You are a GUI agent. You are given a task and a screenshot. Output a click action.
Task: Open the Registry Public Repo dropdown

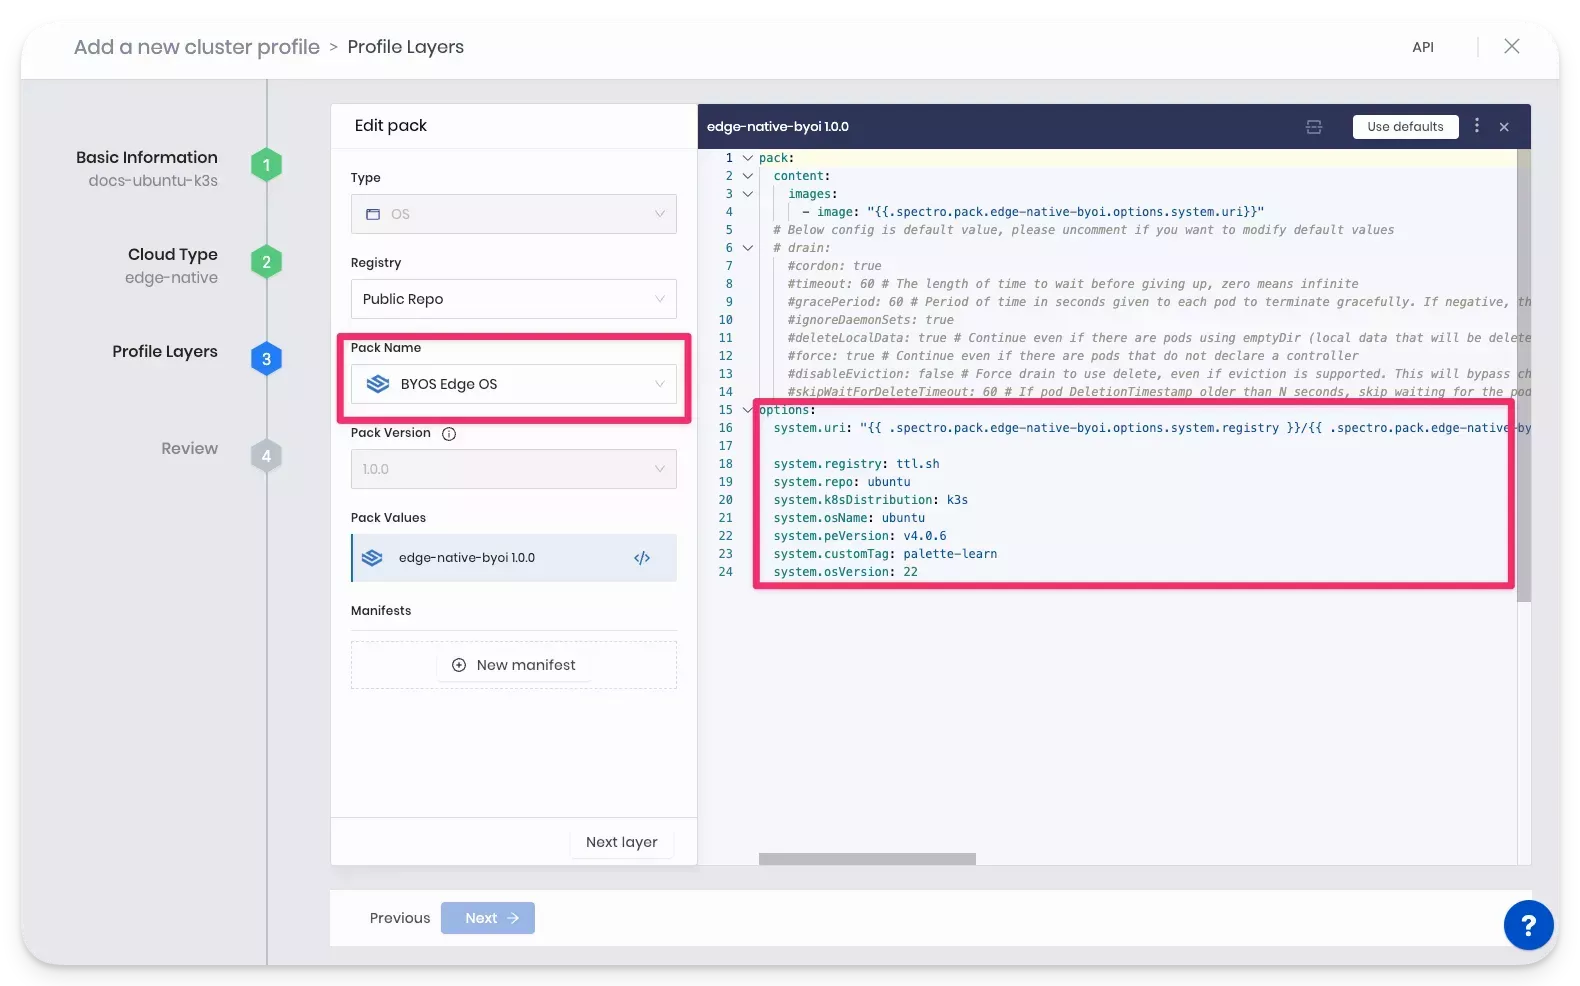(x=514, y=299)
